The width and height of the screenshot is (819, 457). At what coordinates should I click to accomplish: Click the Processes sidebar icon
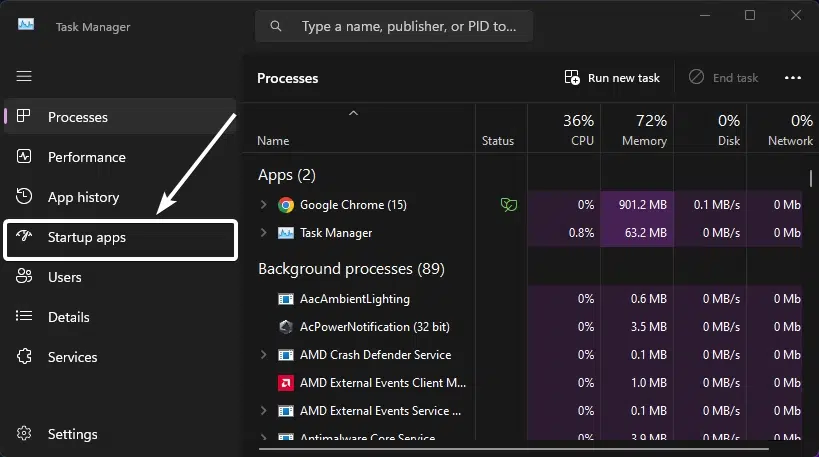pyautogui.click(x=24, y=116)
